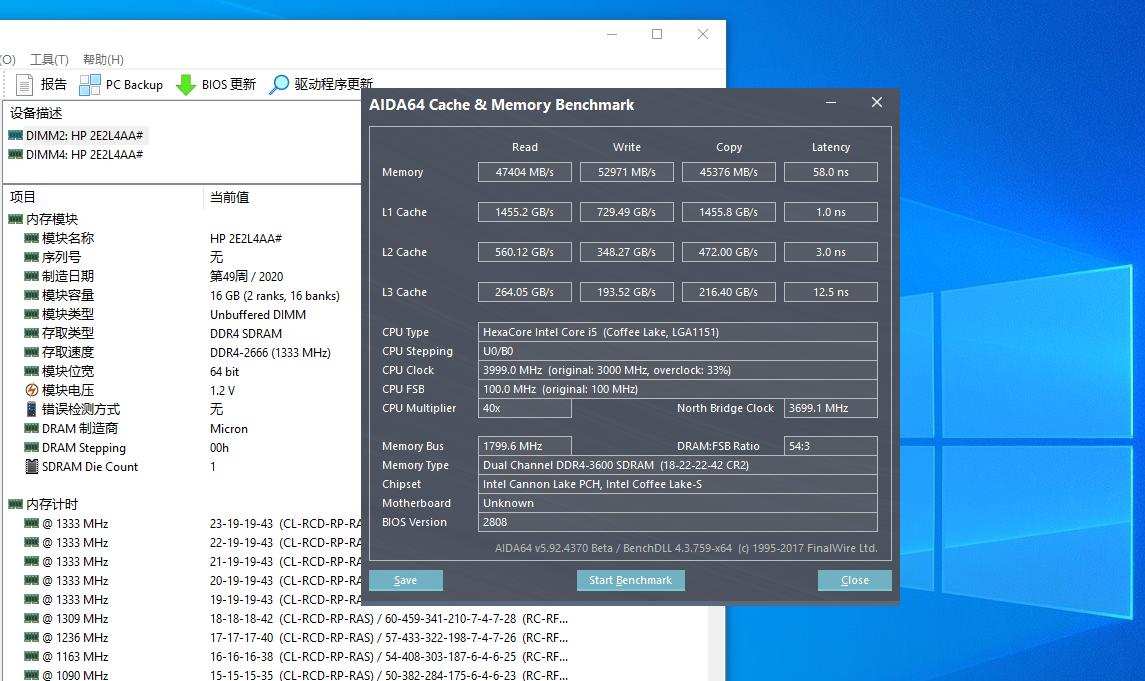Click Start Benchmark button
The image size is (1145, 681).
coord(630,580)
